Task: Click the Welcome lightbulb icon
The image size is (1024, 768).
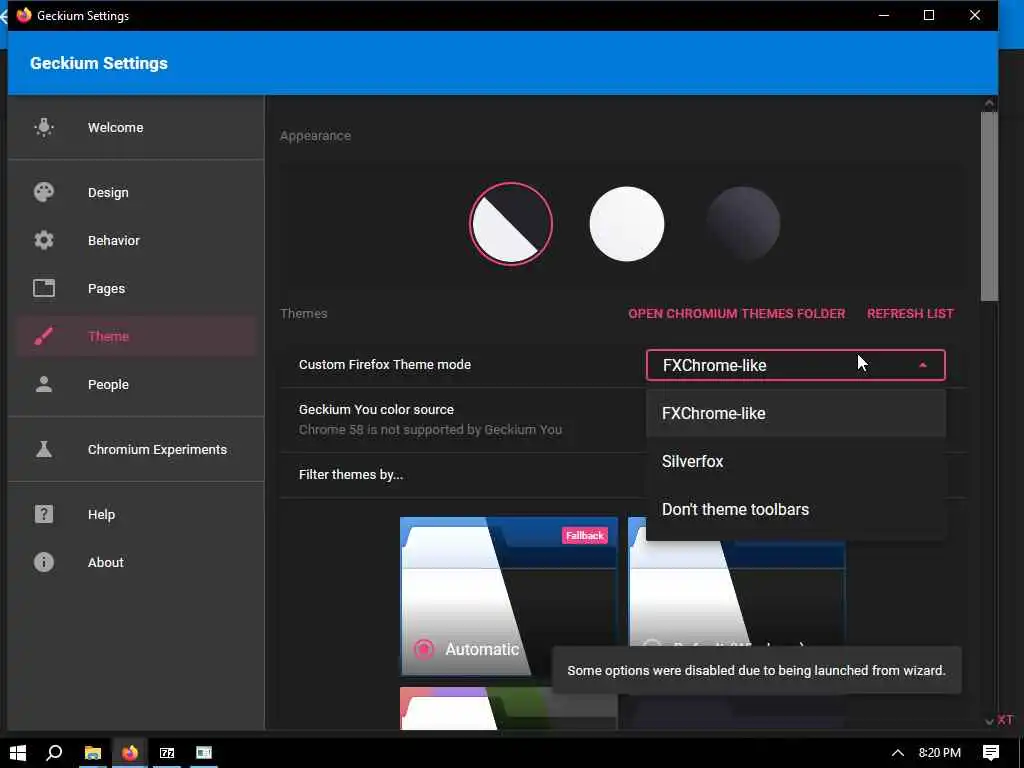Action: click(44, 127)
